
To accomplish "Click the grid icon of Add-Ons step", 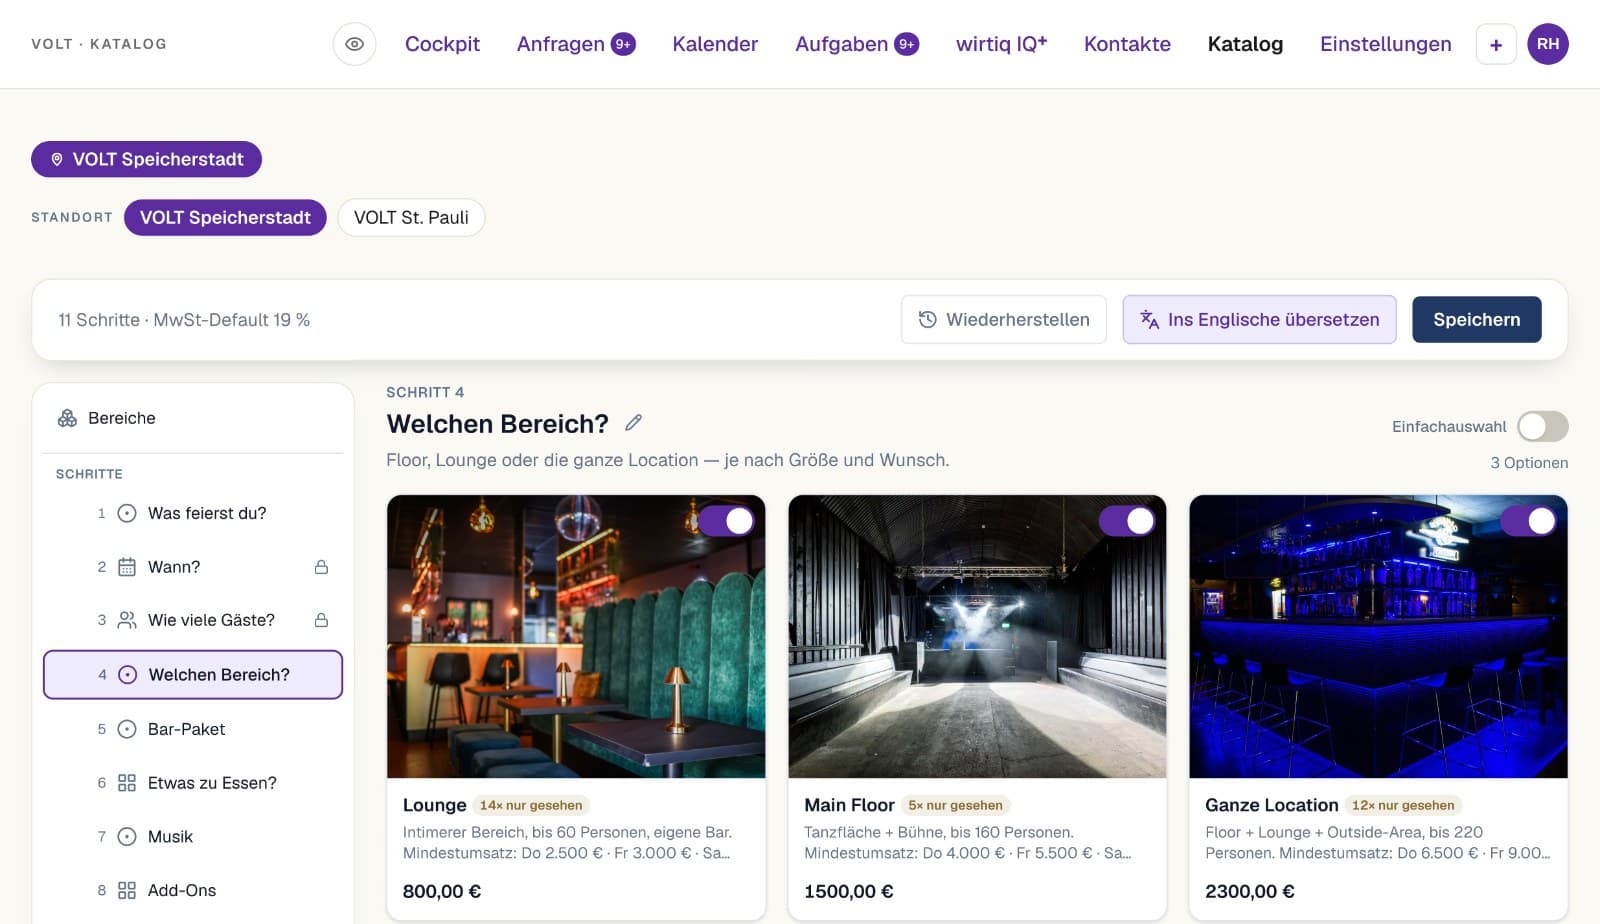I will pos(127,890).
